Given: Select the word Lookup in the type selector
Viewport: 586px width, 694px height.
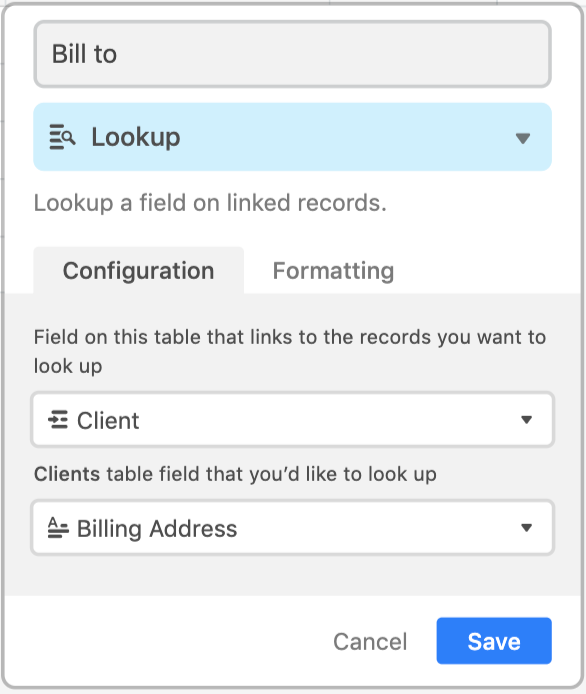Looking at the screenshot, I should [136, 137].
